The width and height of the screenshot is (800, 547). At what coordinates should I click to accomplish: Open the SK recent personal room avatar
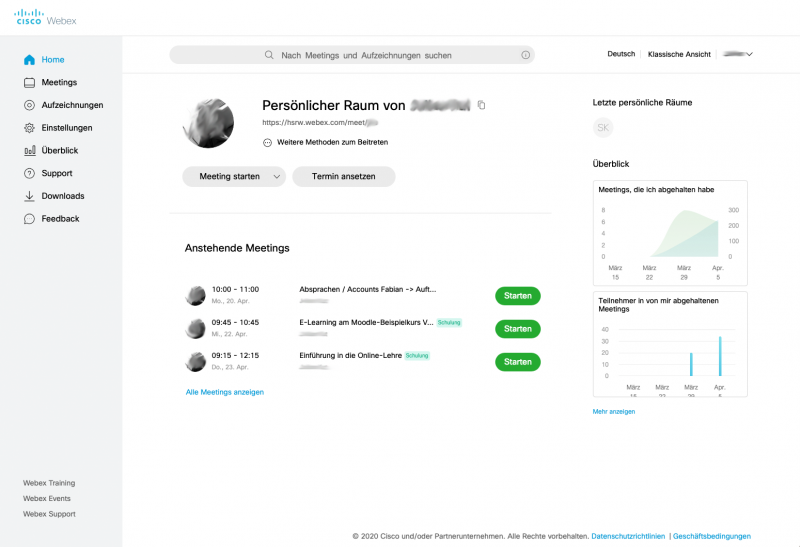point(603,128)
